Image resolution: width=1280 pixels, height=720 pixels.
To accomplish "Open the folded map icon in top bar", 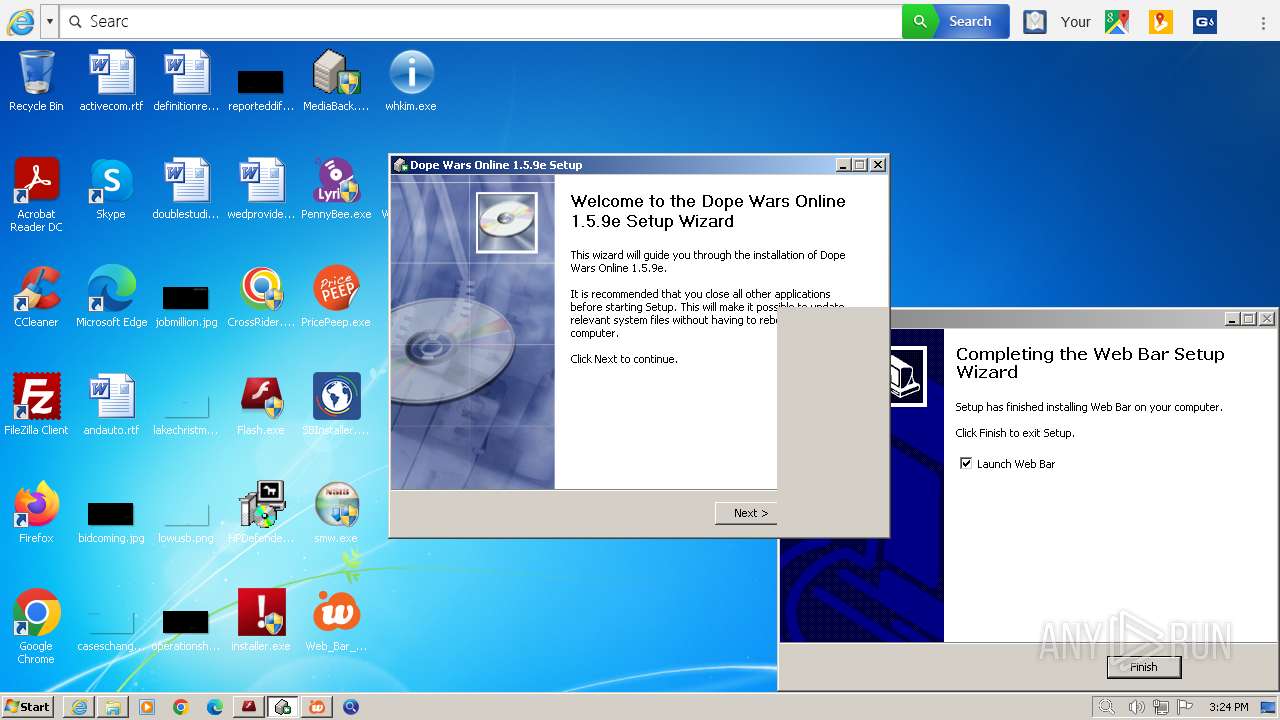I will (x=1035, y=21).
